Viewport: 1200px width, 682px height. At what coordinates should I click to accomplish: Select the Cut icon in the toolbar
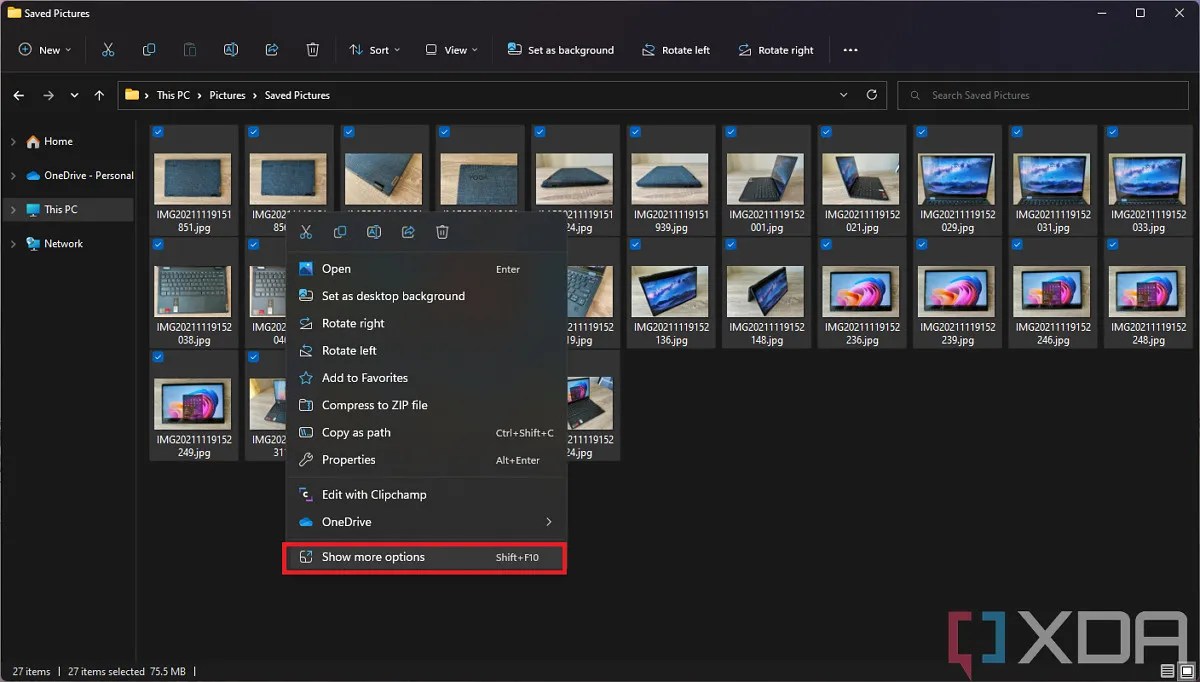pyautogui.click(x=108, y=49)
